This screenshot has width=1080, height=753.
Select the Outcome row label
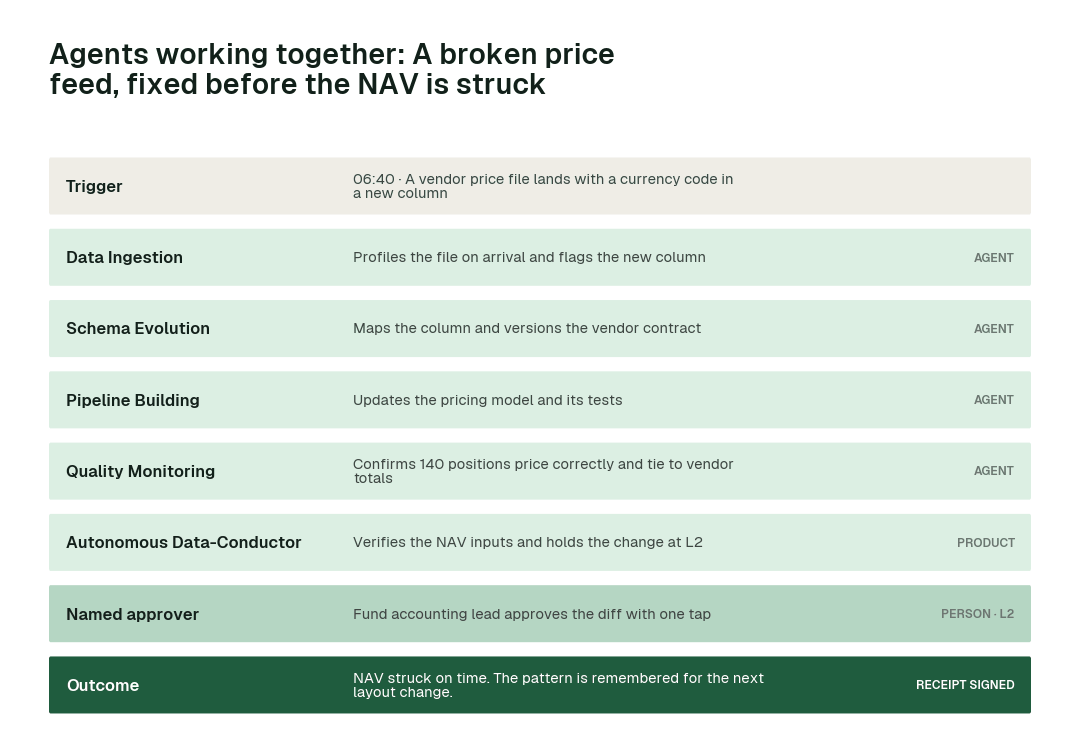pos(103,685)
